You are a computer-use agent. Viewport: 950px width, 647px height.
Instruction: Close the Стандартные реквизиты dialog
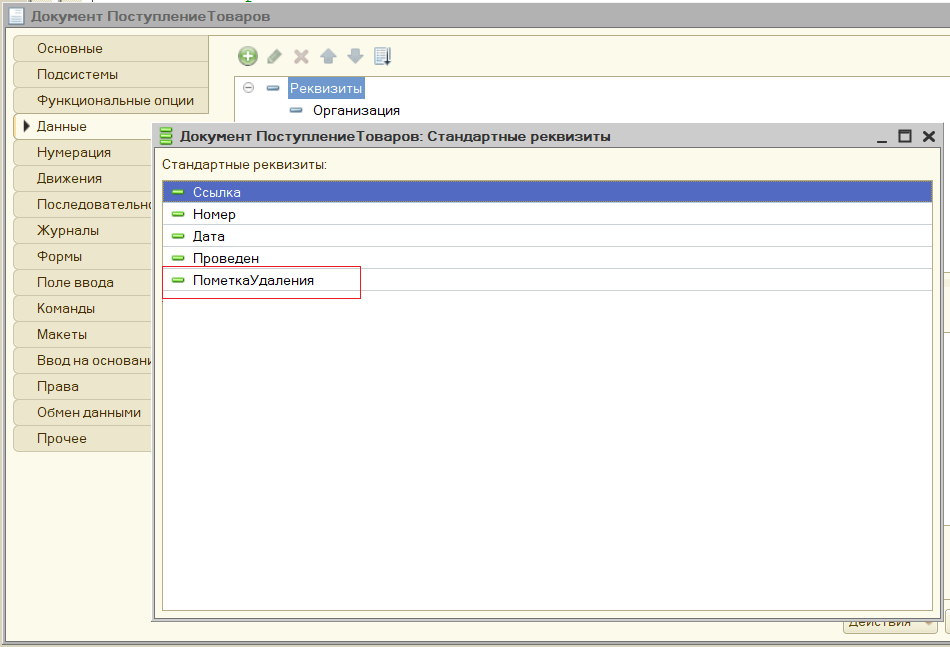(928, 136)
